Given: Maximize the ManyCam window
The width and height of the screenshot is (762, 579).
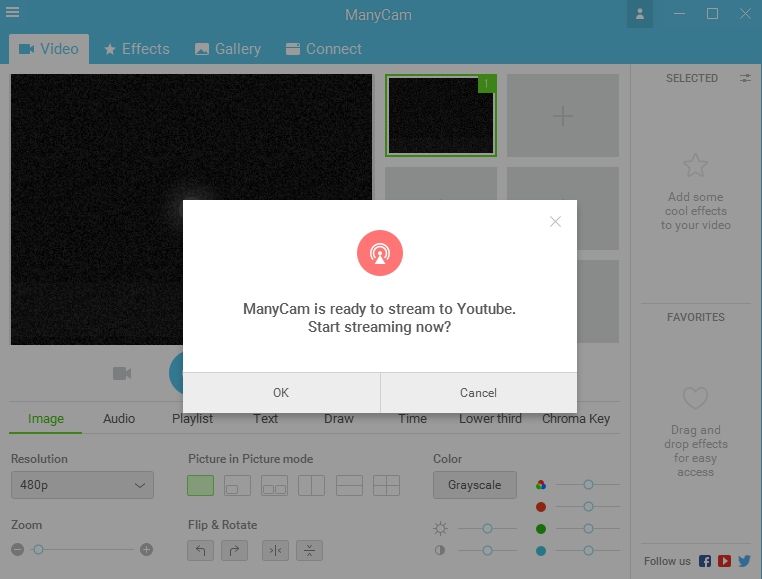Looking at the screenshot, I should tap(712, 14).
